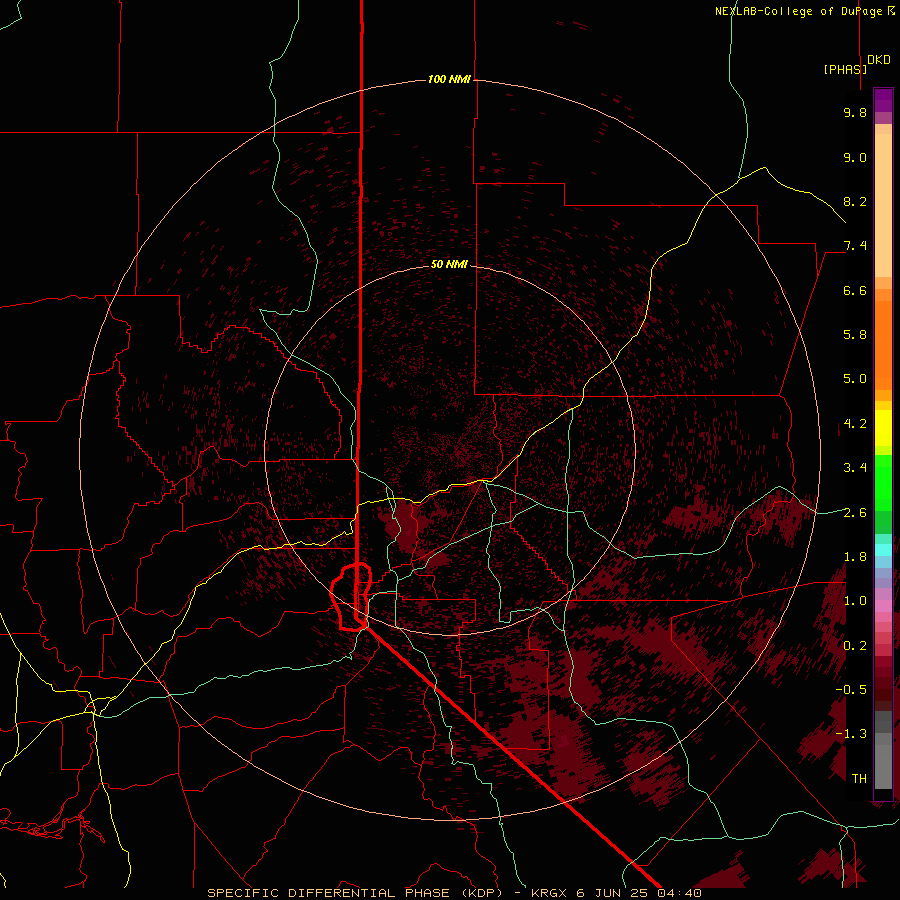
Task: Click the 4.2 value on the color scale
Action: (855, 424)
